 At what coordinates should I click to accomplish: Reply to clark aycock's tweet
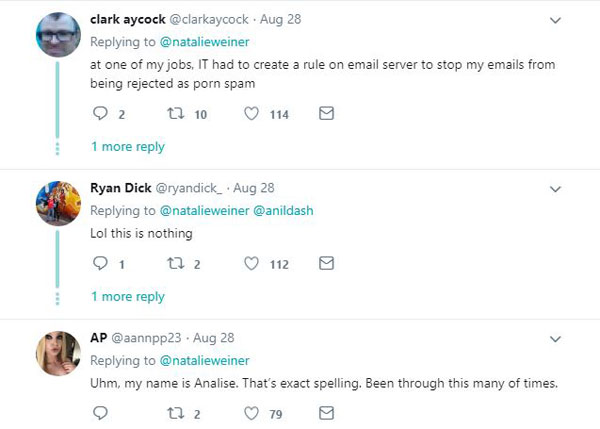(x=100, y=113)
